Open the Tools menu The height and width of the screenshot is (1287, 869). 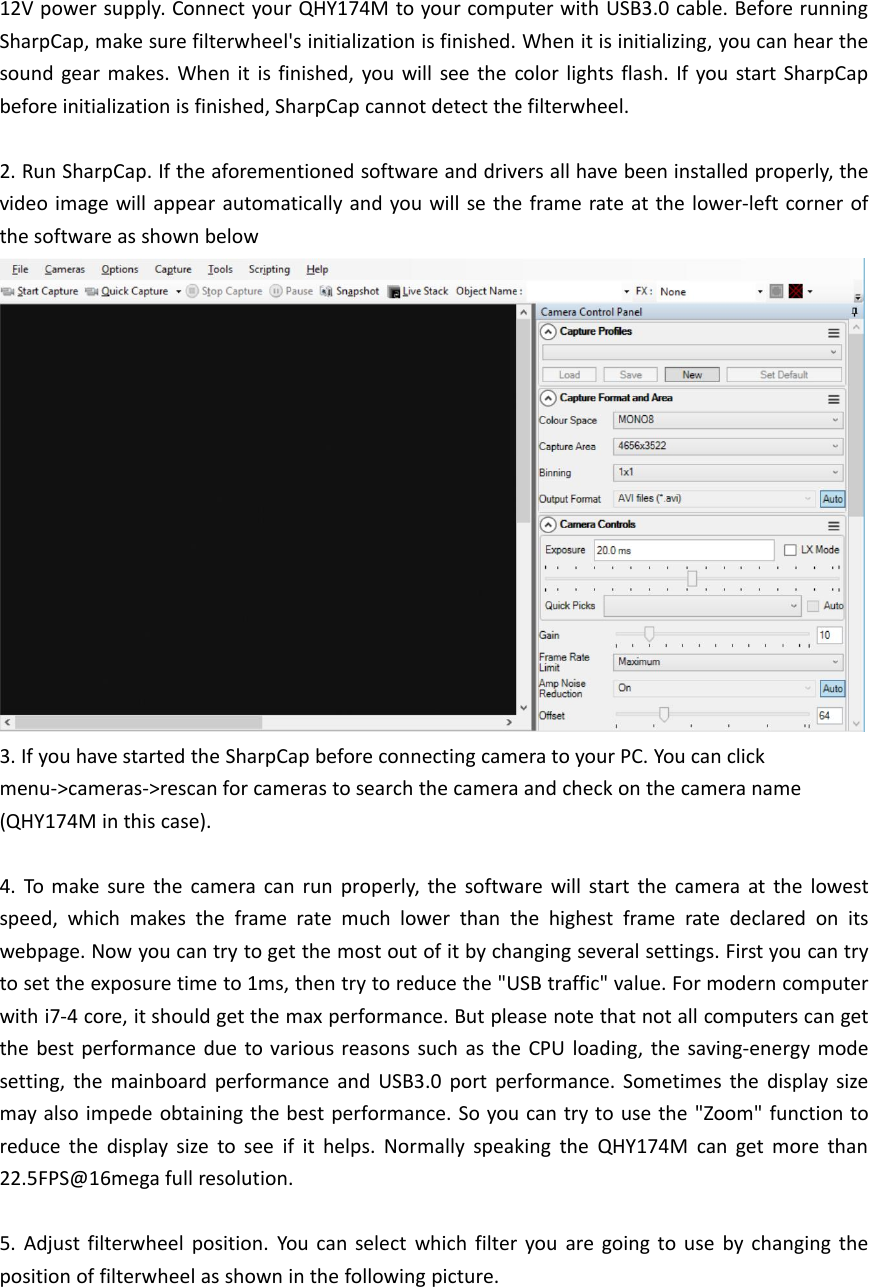(x=220, y=269)
